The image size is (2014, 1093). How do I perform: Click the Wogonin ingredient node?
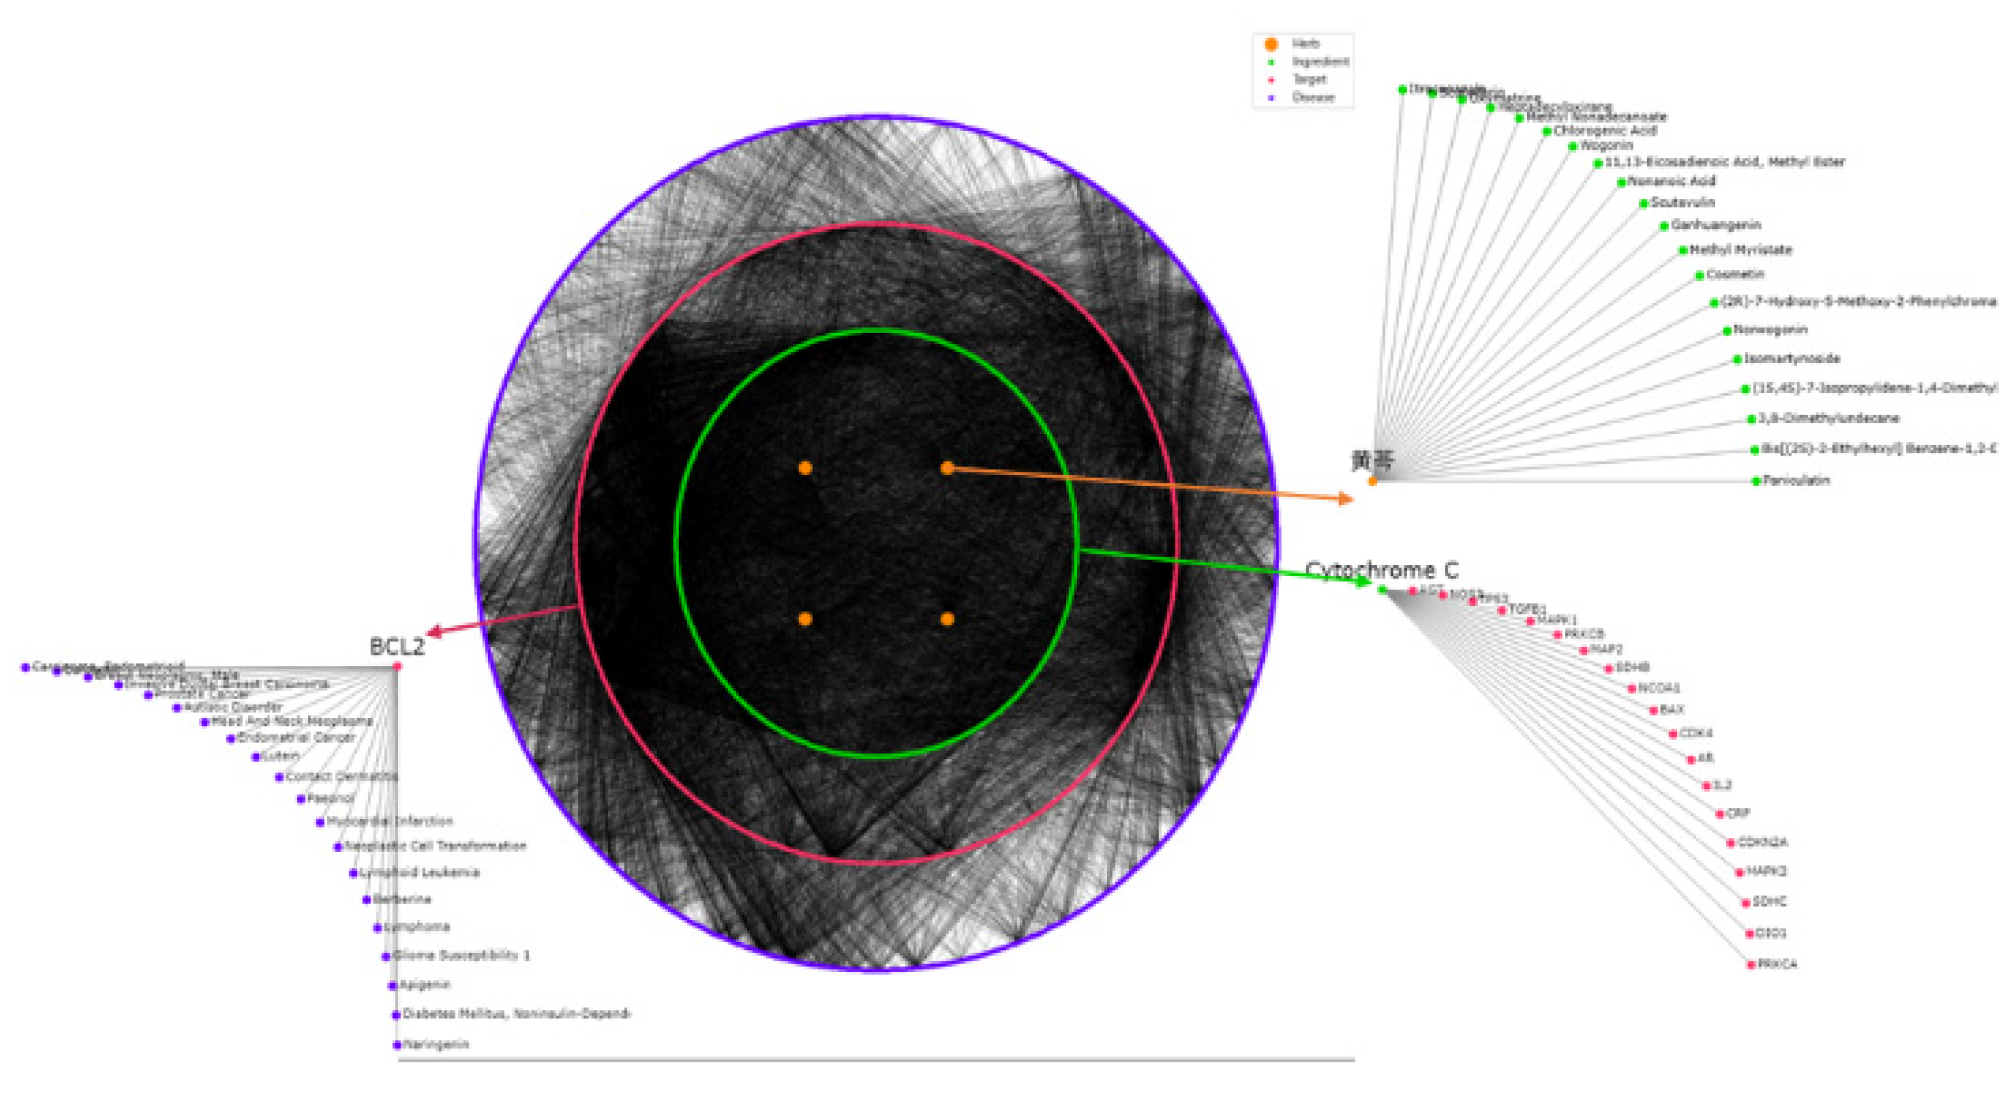(x=1573, y=146)
